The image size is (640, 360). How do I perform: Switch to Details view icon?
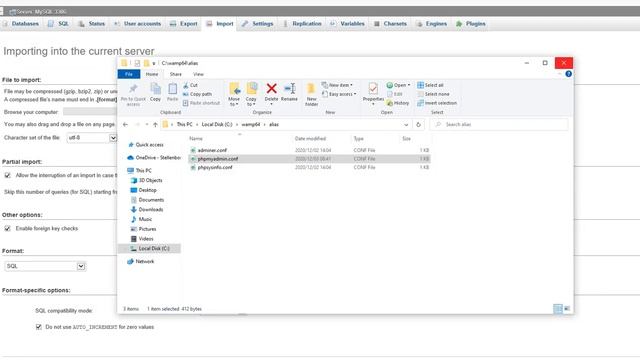(x=558, y=309)
